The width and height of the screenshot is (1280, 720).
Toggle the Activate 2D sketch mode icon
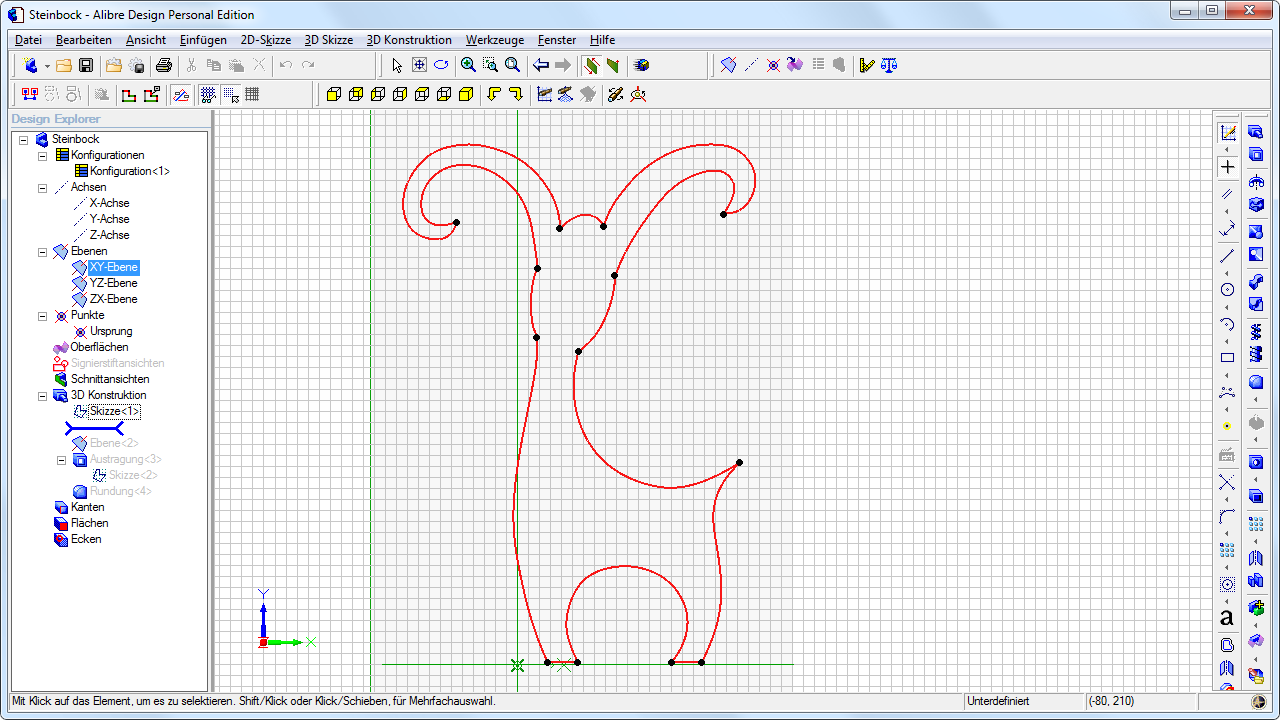coord(1227,133)
